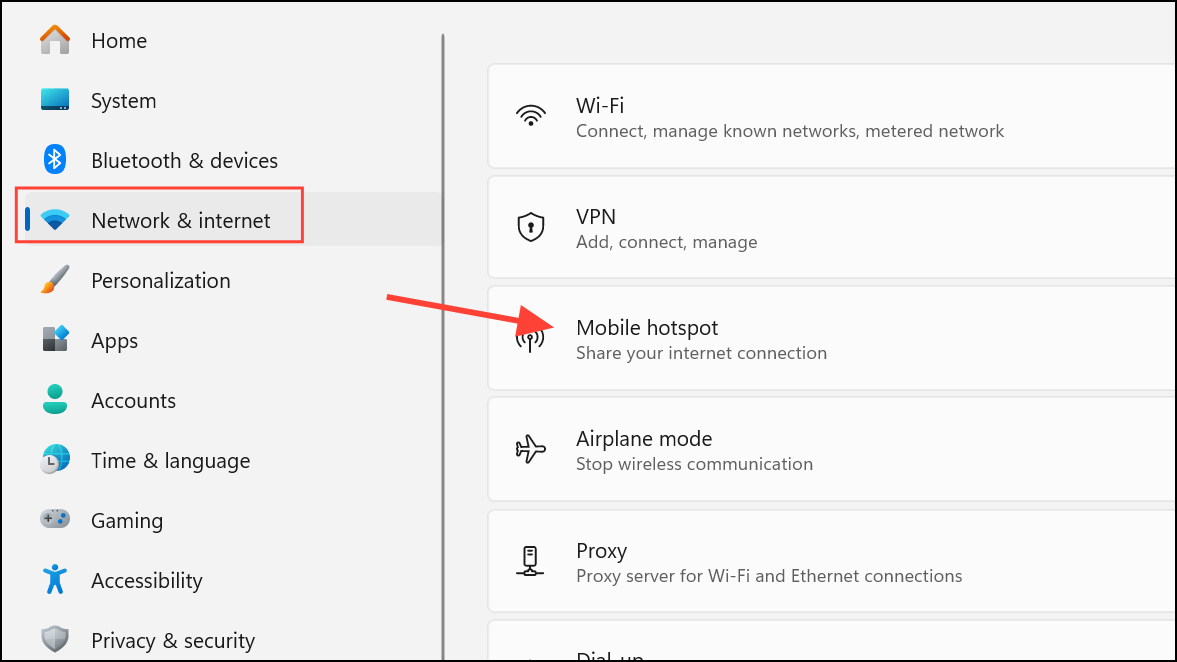The image size is (1177, 662).
Task: Click the Privacy & security shield icon
Action: 55,639
